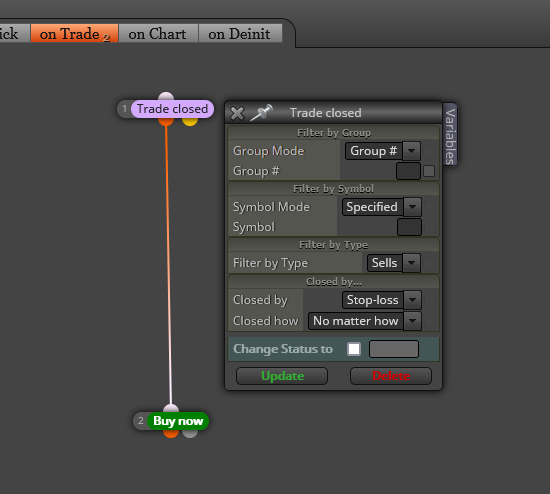
Task: Click the Filter by Group section header
Action: (334, 133)
